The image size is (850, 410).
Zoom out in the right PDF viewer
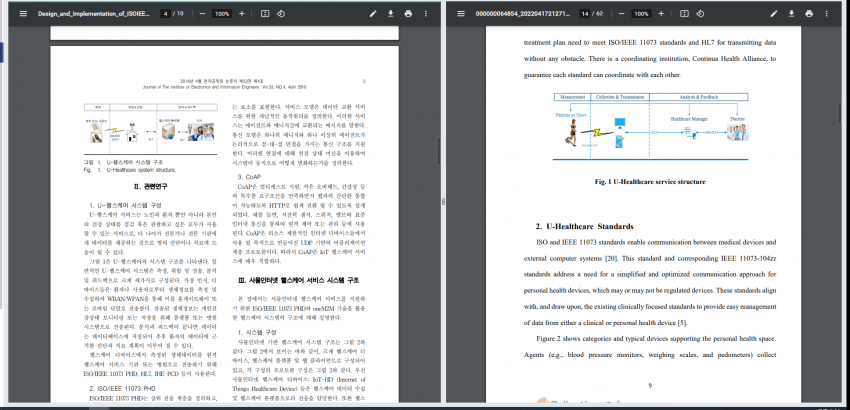pos(621,14)
